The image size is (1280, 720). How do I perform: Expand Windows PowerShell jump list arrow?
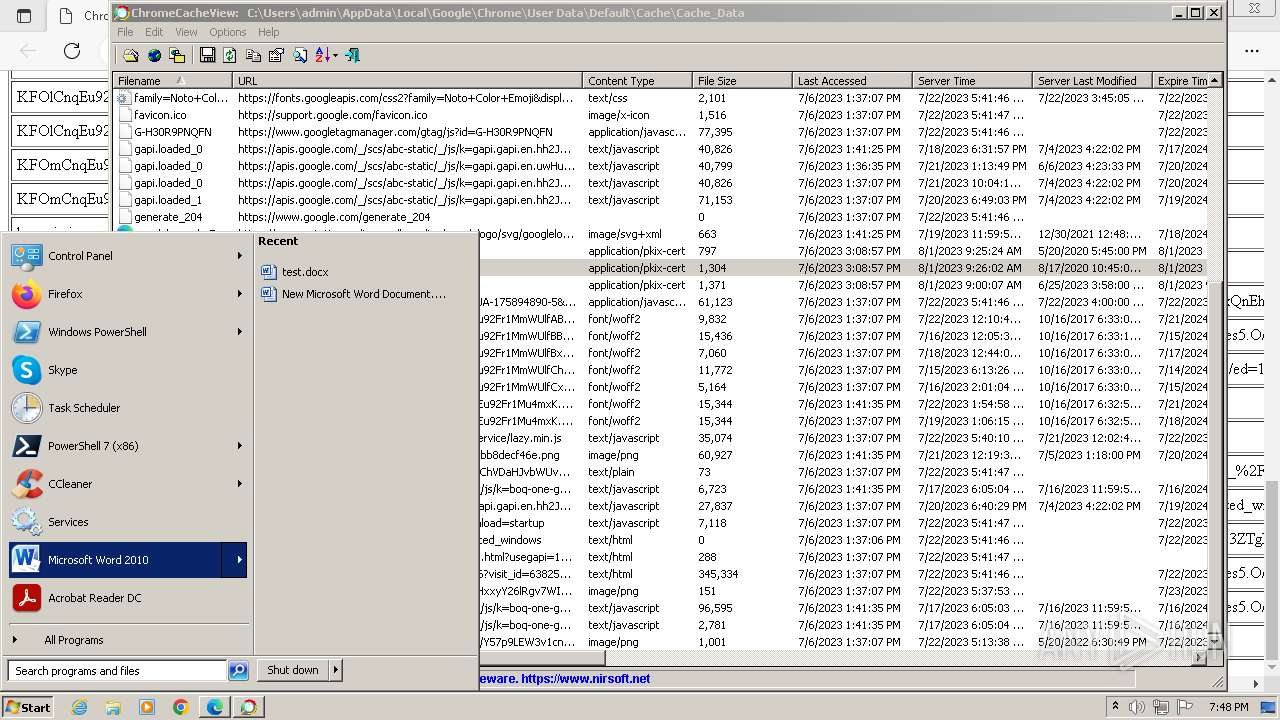[239, 332]
